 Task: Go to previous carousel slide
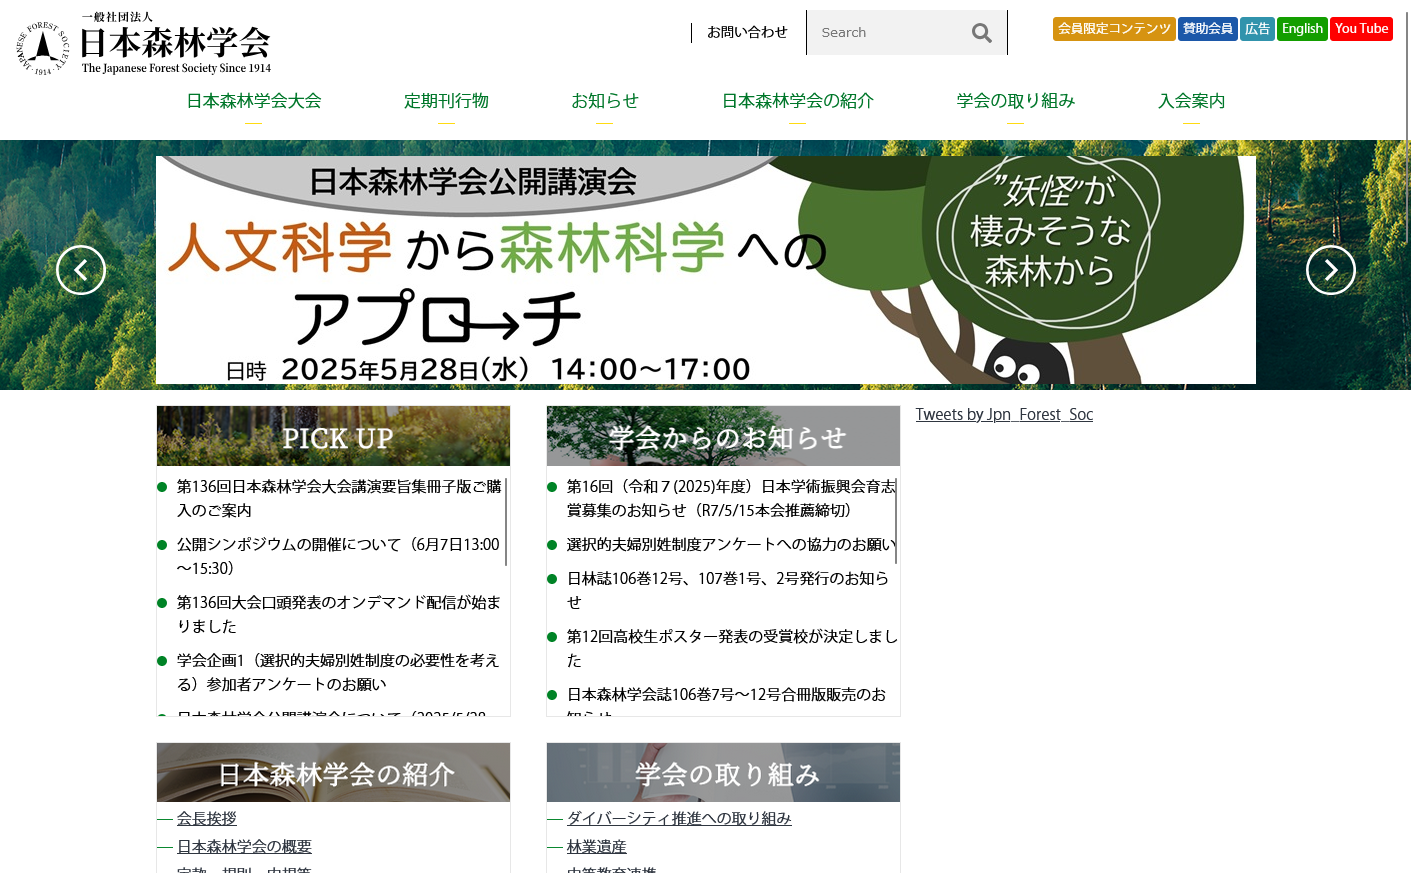pos(81,270)
